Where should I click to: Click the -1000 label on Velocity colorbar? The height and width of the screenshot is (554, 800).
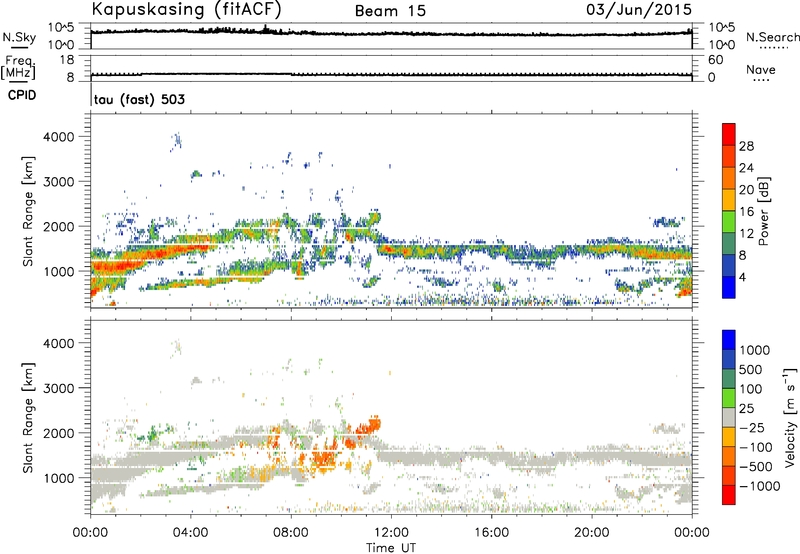click(x=760, y=486)
